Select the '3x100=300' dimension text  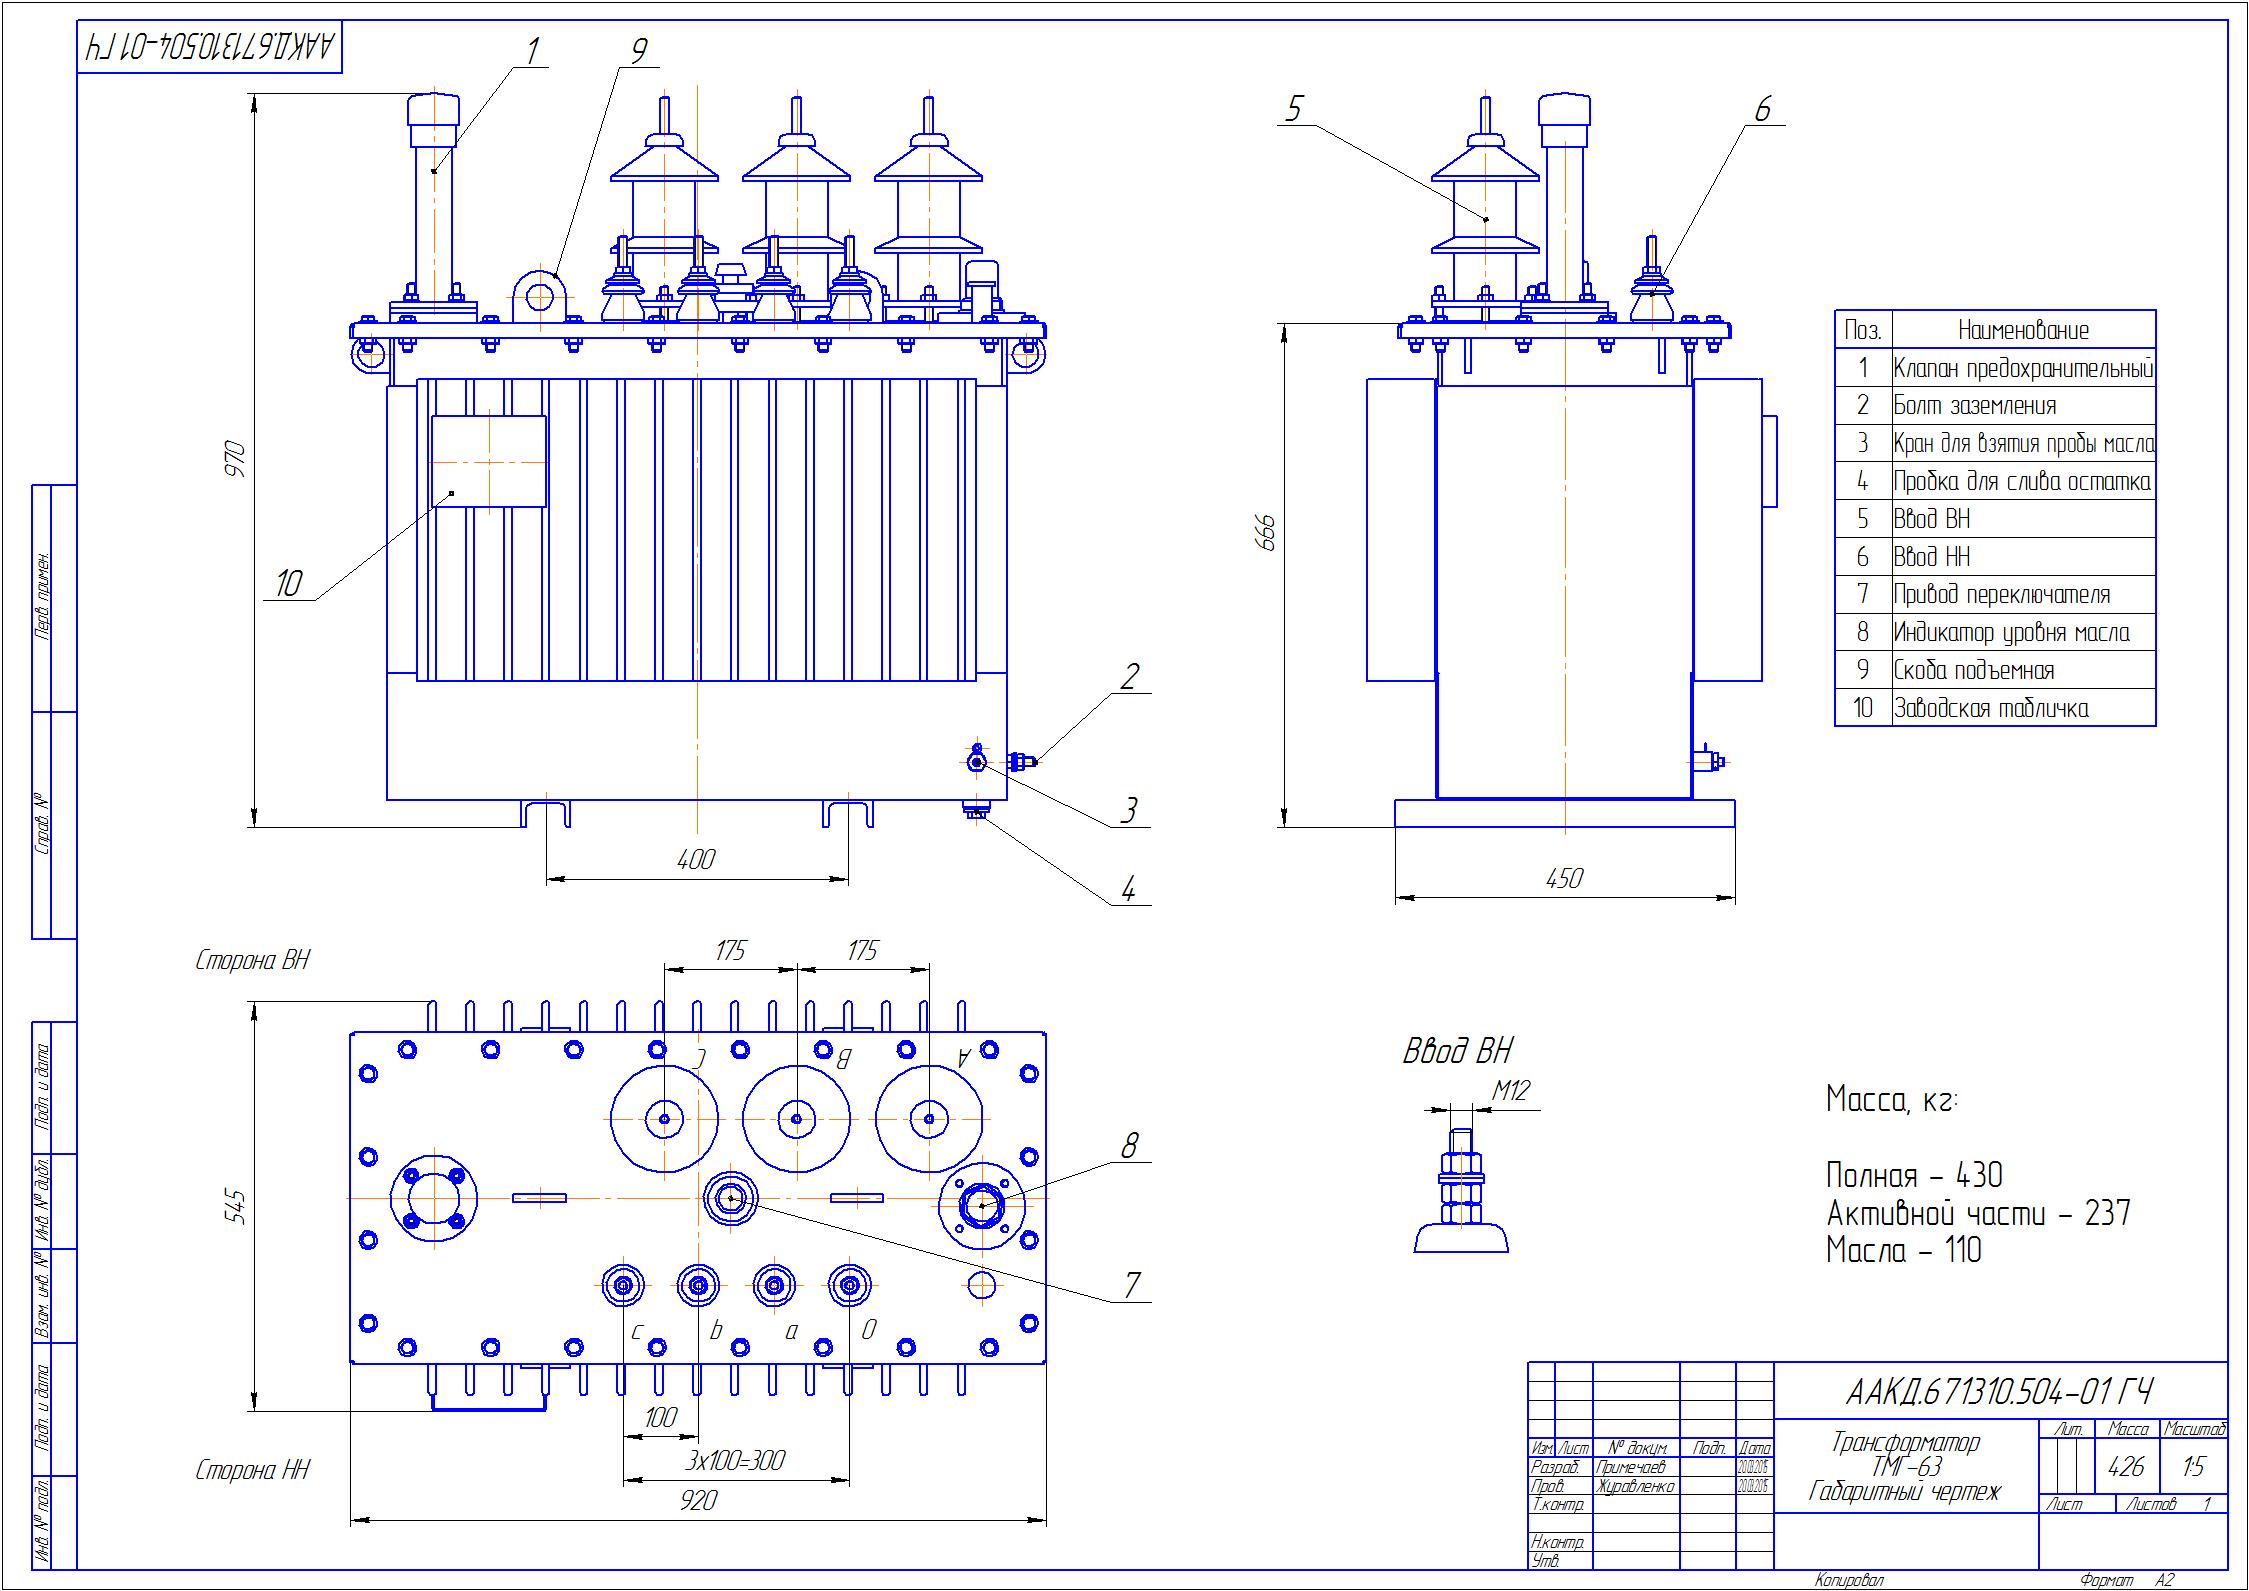coord(735,1461)
